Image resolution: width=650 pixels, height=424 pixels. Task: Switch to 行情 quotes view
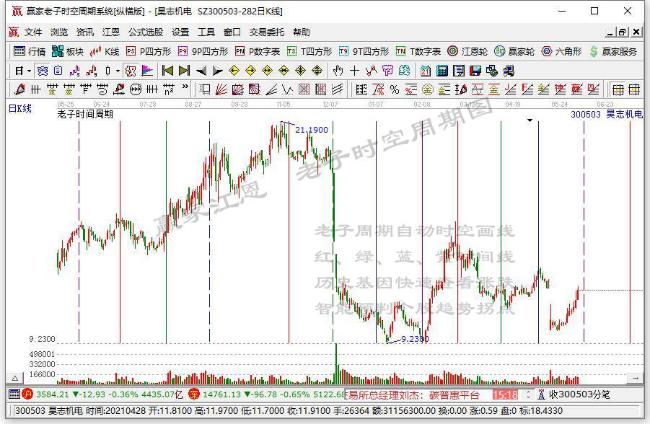29,51
